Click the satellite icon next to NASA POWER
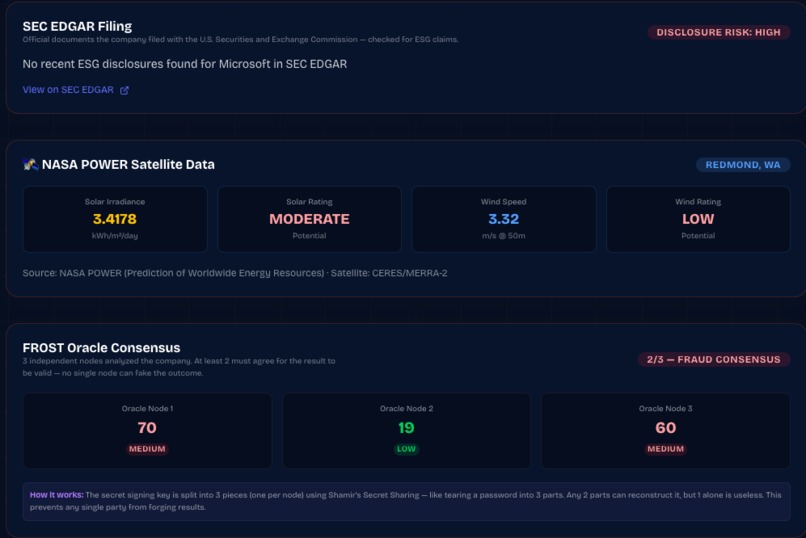The image size is (806, 538). pos(30,164)
